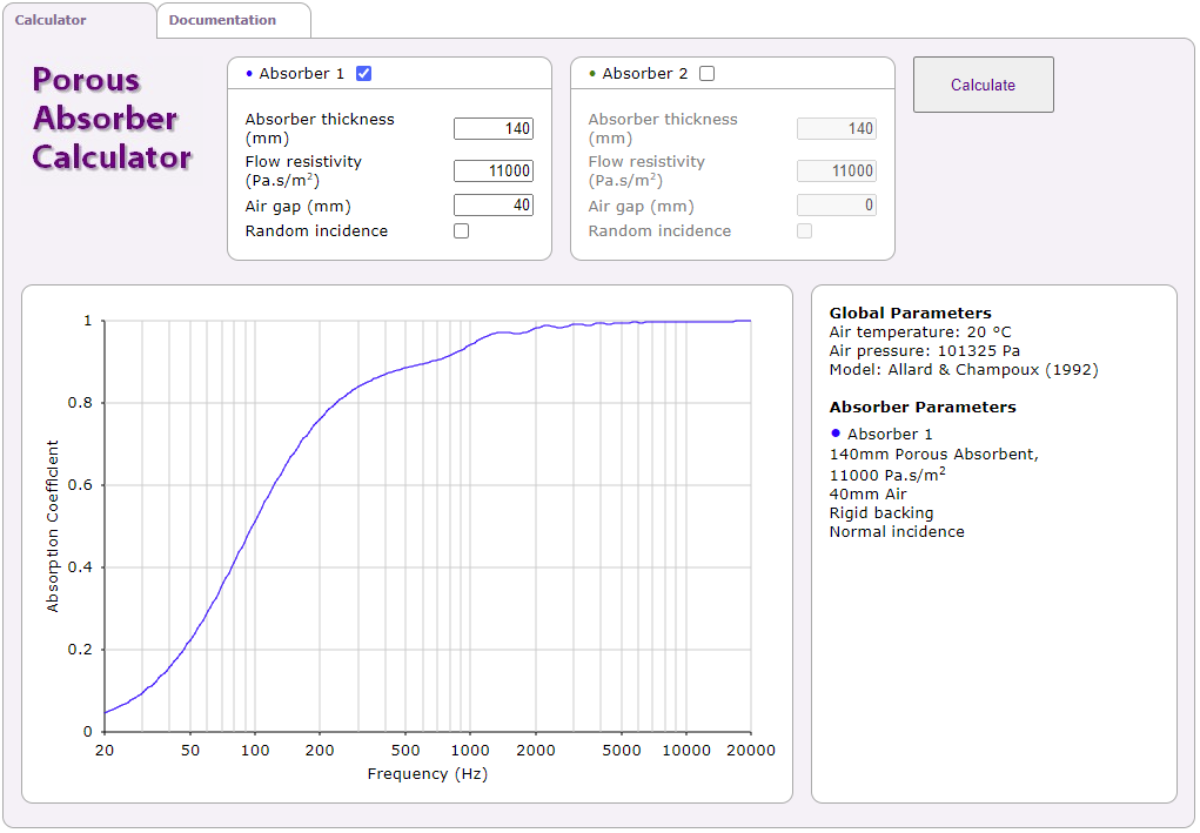Click the Absorption Coefficient axis label
Screen dimensions: 1200x833
tap(53, 526)
